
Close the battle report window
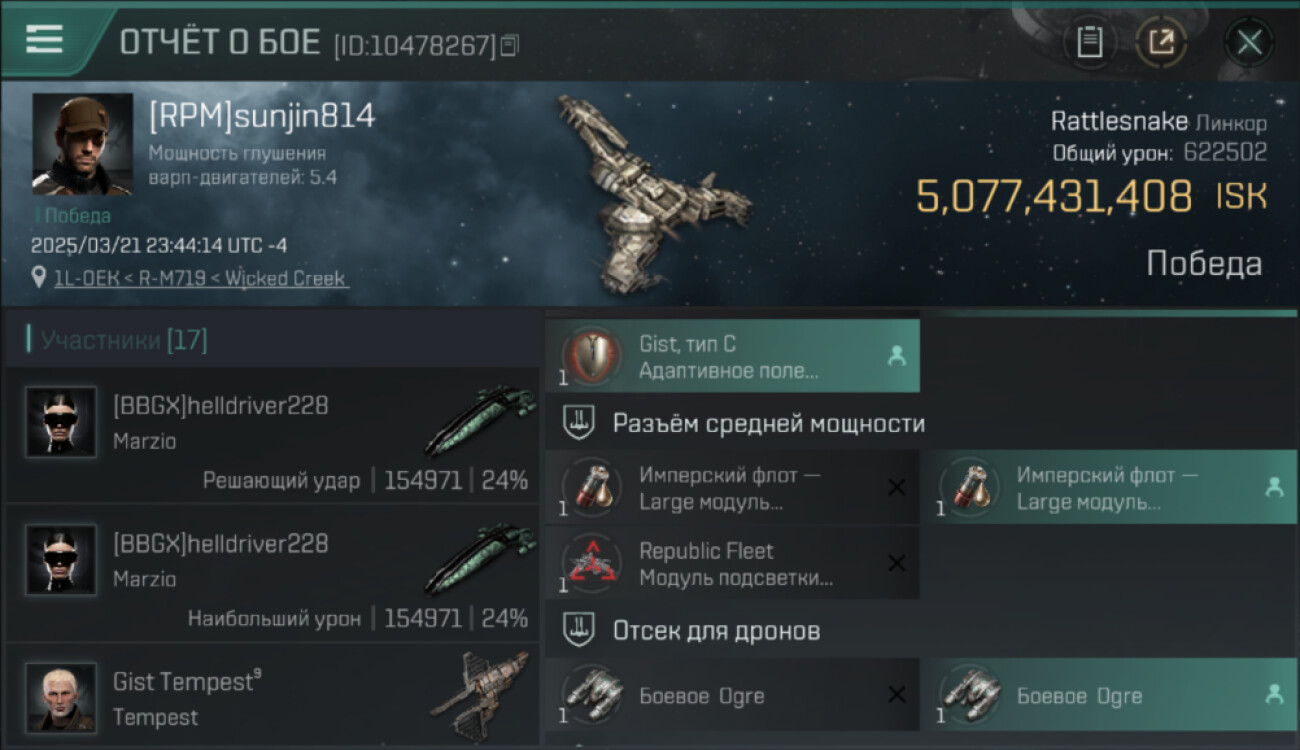click(x=1249, y=42)
